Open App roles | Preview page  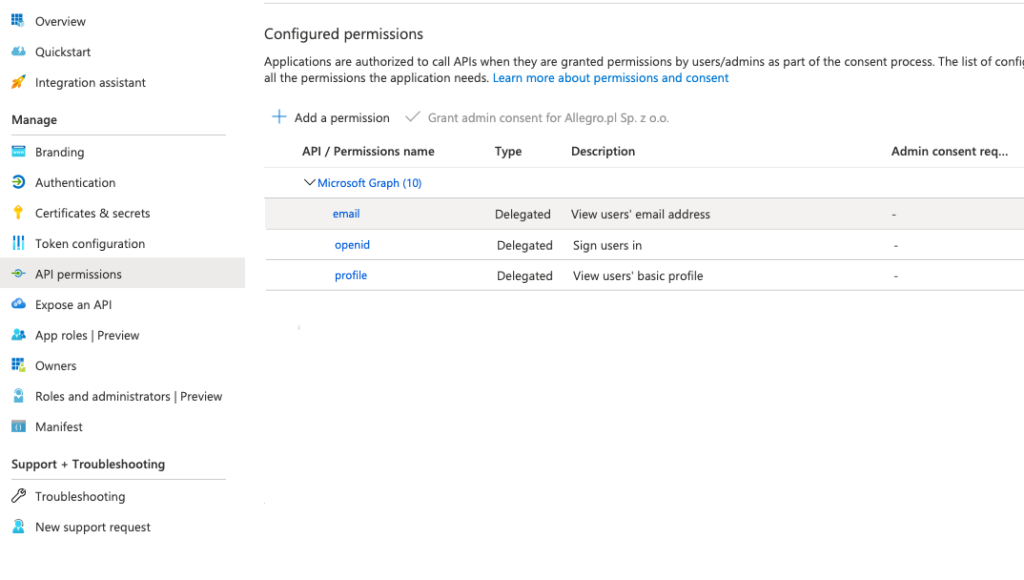(x=87, y=336)
